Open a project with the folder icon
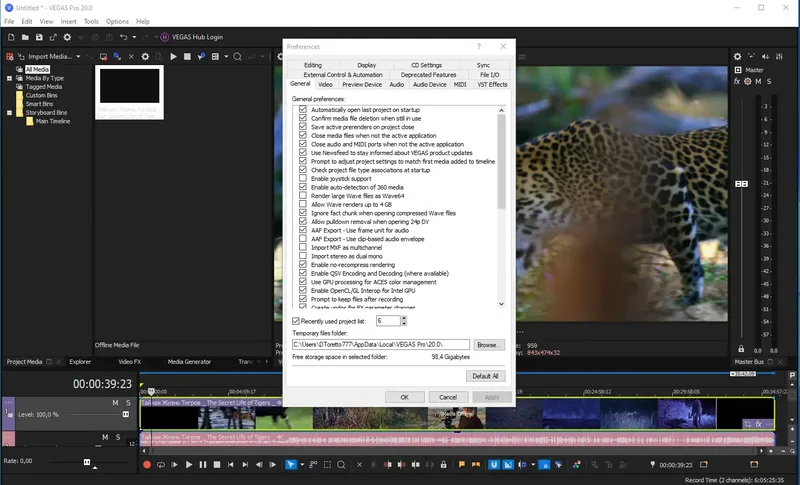 [x=24, y=37]
